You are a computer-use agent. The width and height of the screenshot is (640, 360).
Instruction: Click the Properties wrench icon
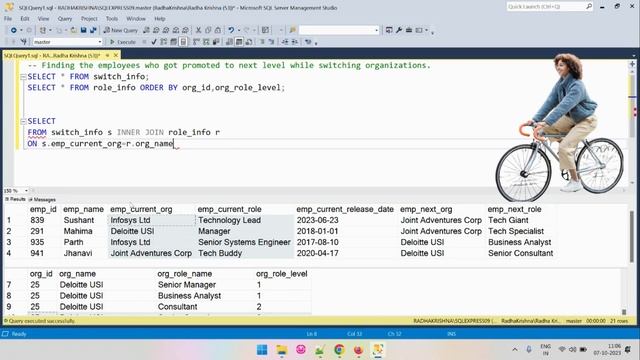point(399,30)
